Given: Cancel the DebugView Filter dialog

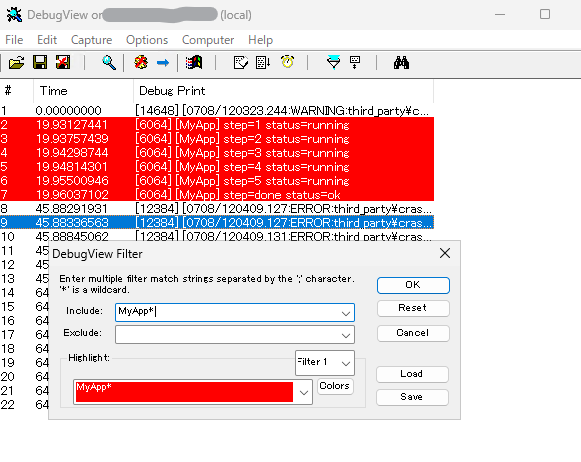Looking at the screenshot, I should coord(413,333).
